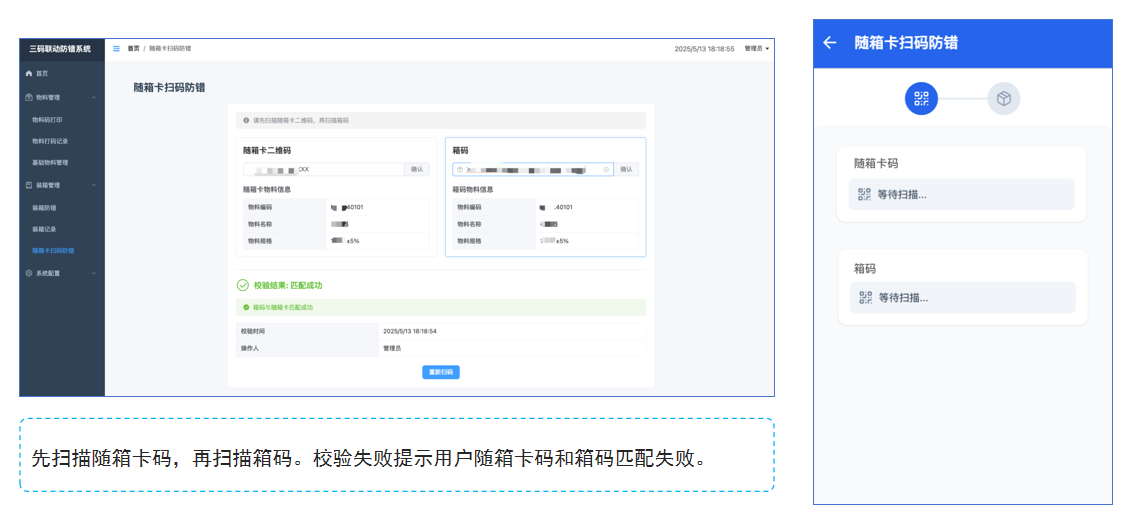The image size is (1131, 520).
Task: Tap mobile 随箱卡码 等待扫描 field
Action: point(961,194)
